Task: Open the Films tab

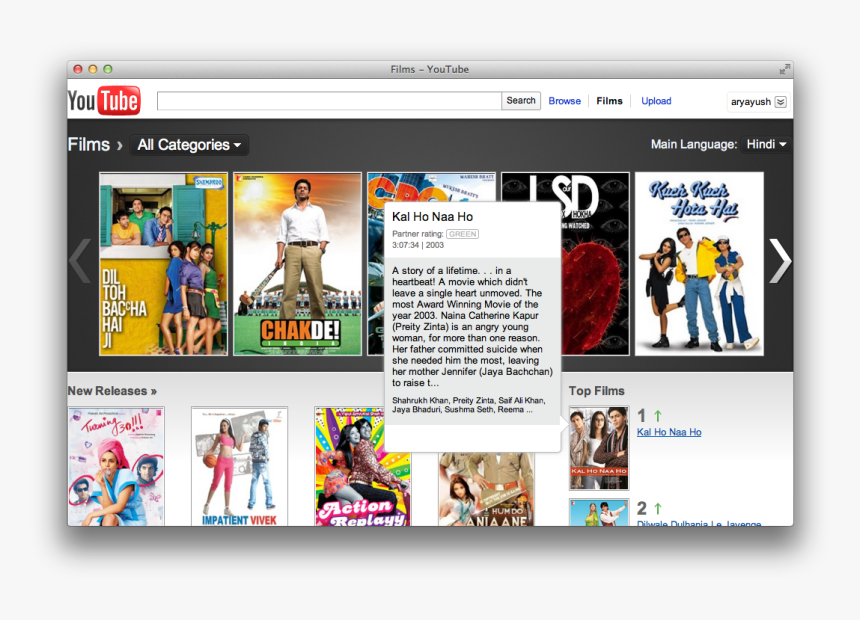Action: pyautogui.click(x=609, y=101)
